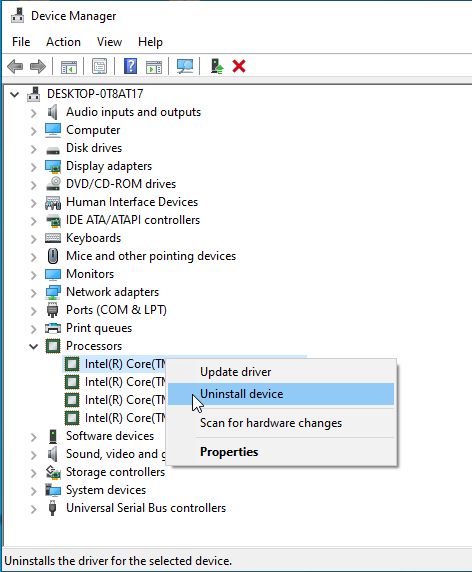Choose Scan for hardware changes in context menu
472x572 pixels.
[281, 423]
